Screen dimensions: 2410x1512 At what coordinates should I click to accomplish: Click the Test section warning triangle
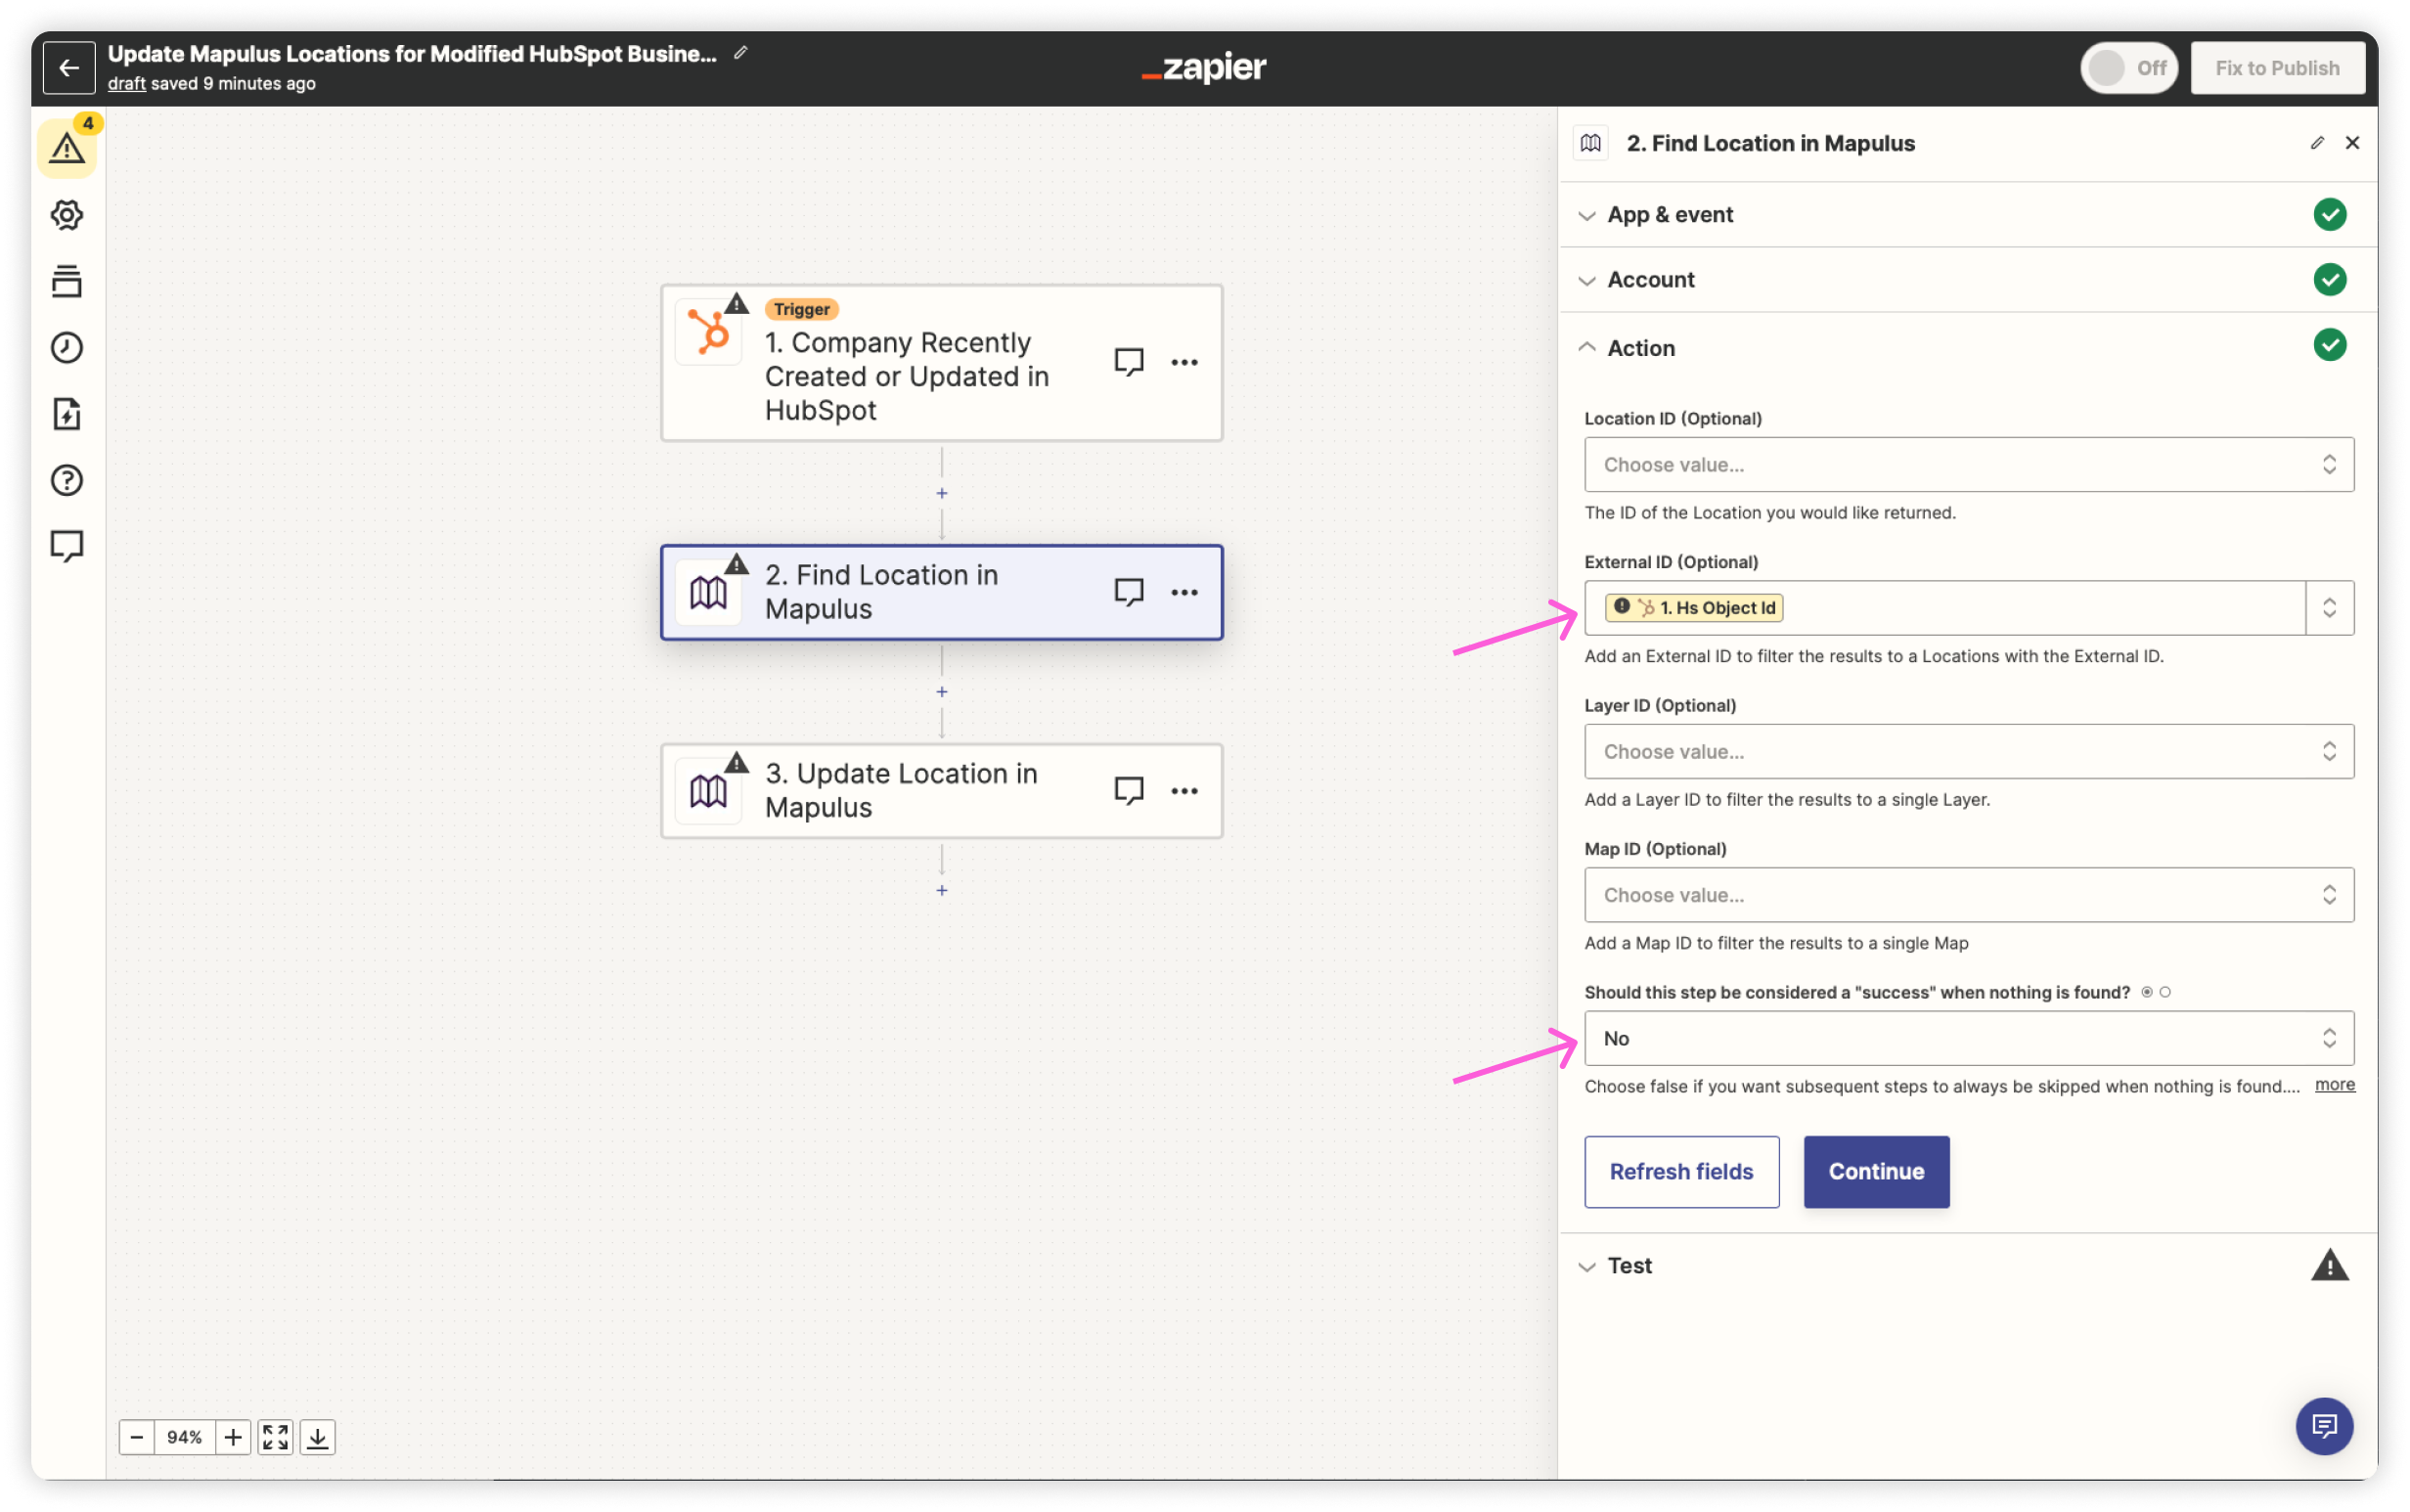point(2329,1265)
